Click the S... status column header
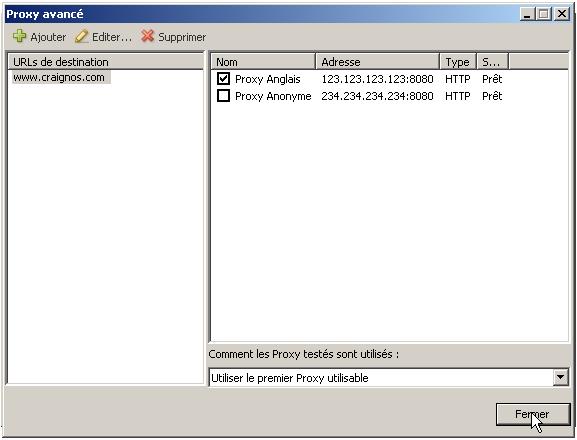 492,62
